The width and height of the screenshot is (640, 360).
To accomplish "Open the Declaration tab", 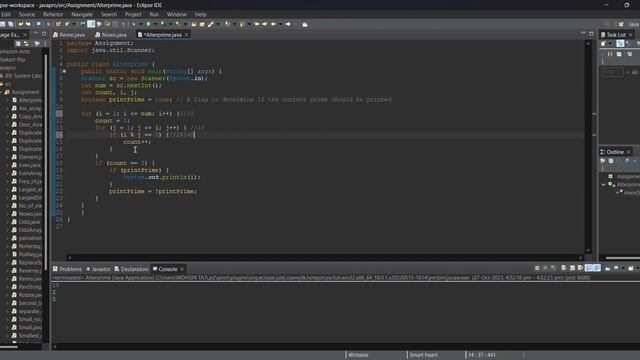I will pyautogui.click(x=131, y=269).
